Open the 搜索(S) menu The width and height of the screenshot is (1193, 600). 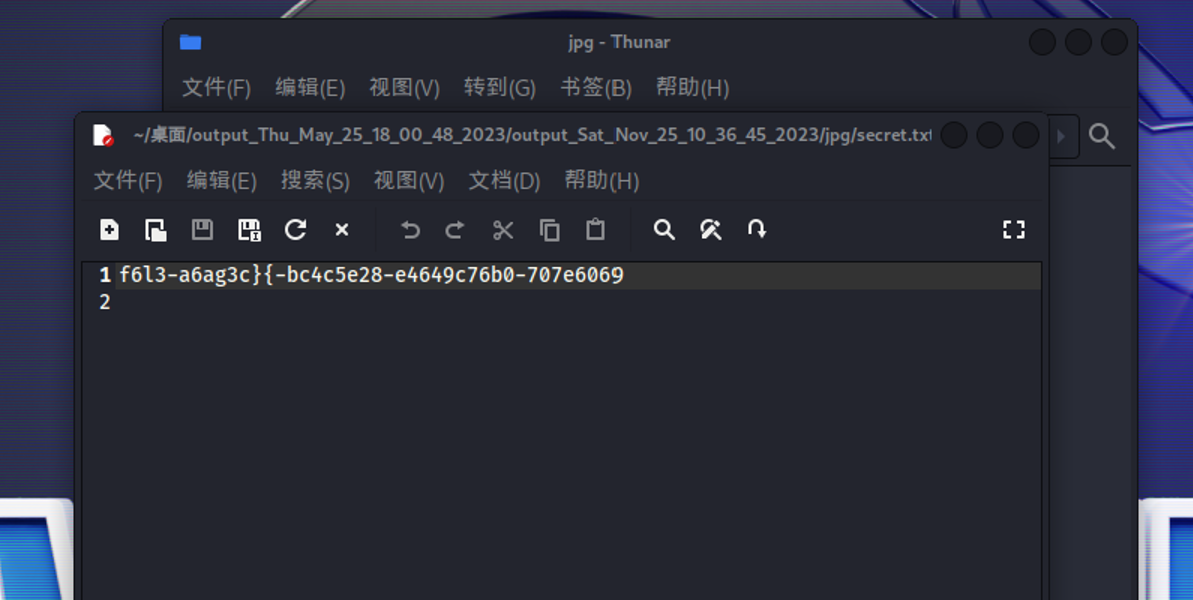tap(315, 180)
